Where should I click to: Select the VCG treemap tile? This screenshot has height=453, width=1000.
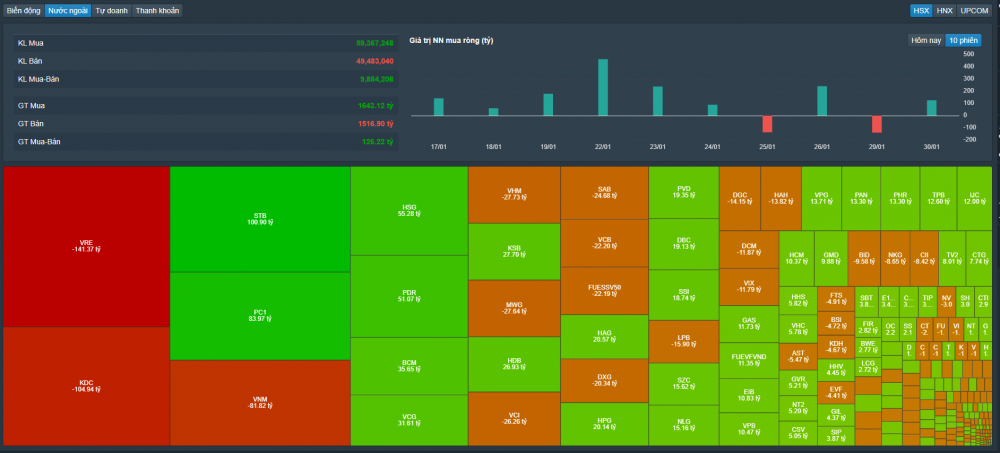click(409, 420)
